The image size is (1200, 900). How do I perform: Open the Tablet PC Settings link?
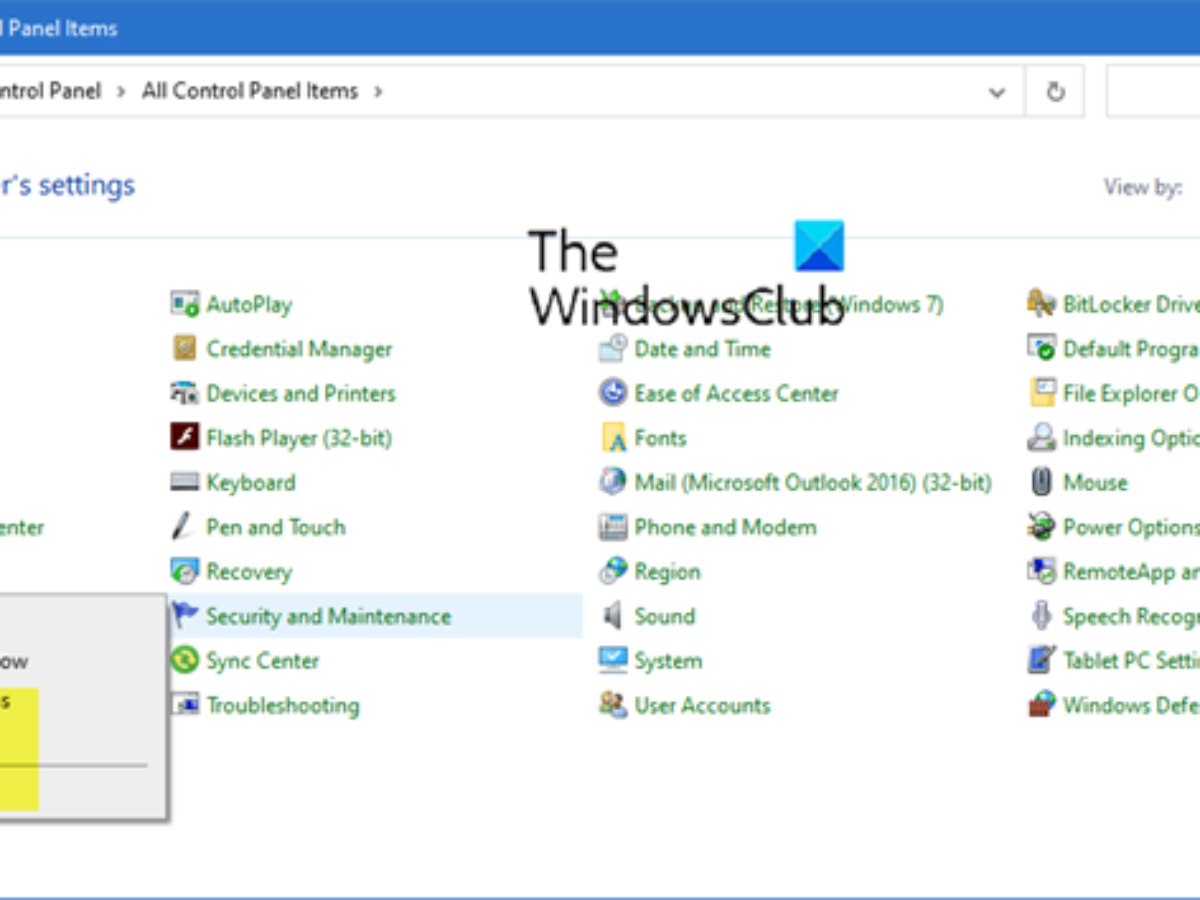(x=1131, y=661)
